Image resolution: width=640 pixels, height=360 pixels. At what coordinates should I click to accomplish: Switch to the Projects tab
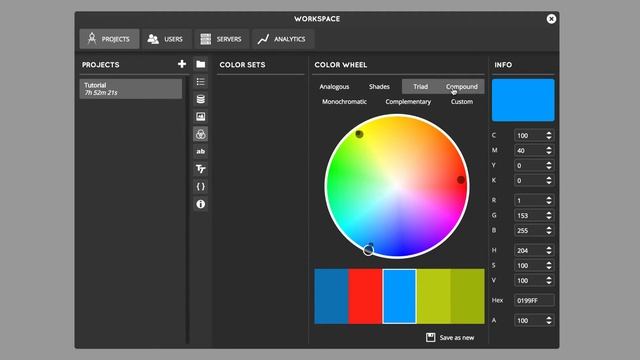pos(109,39)
